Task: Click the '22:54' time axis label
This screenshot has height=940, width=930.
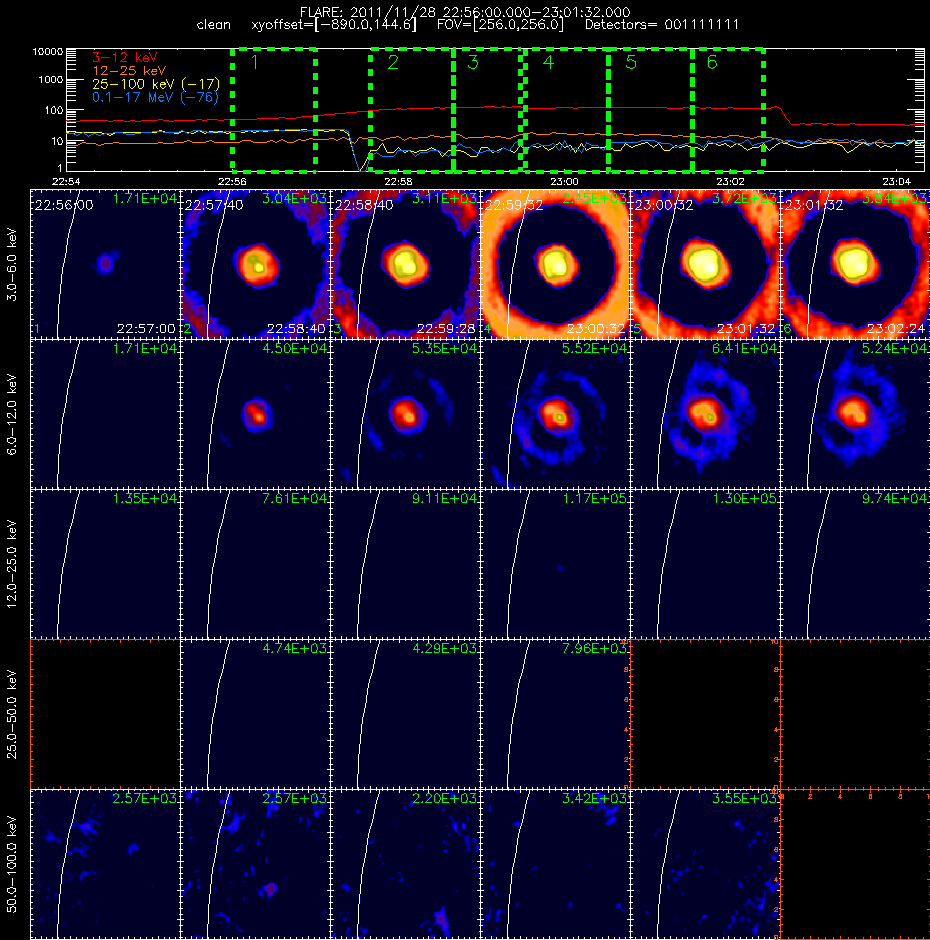Action: point(66,181)
